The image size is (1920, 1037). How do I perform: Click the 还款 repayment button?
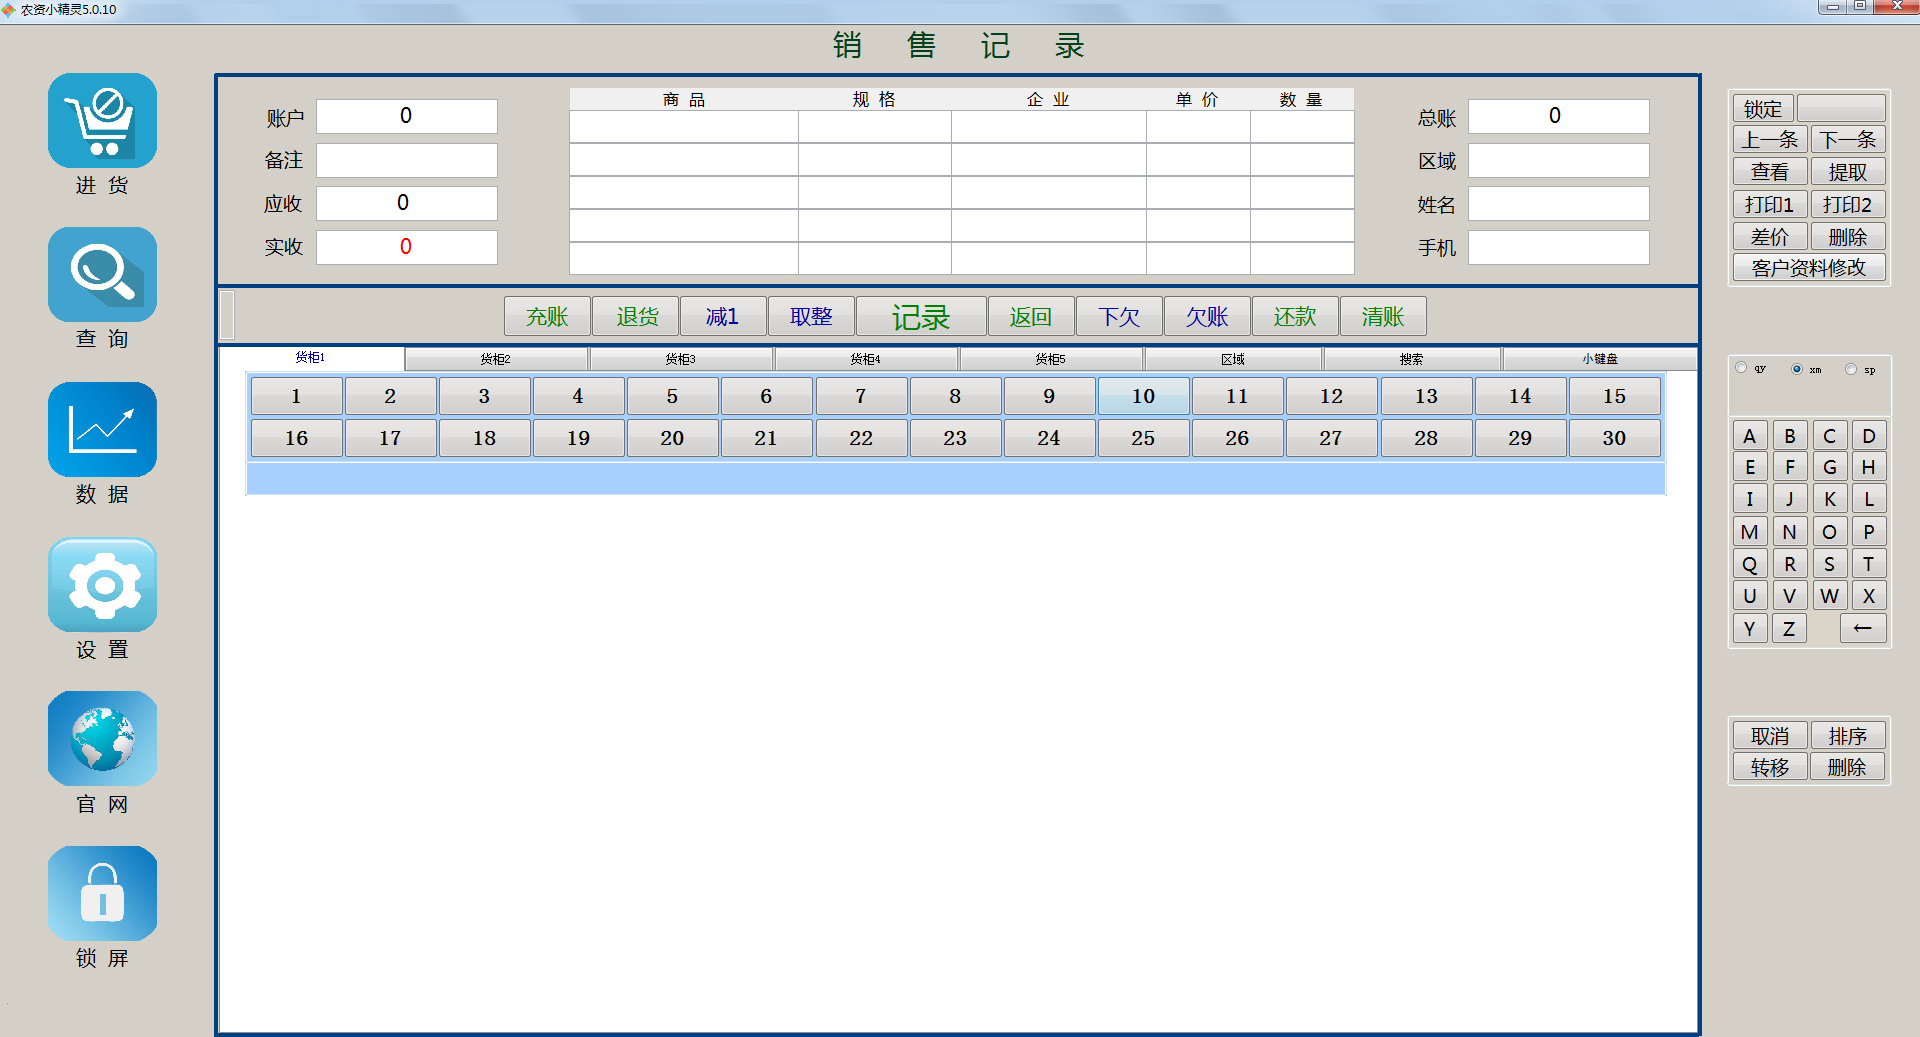point(1295,316)
